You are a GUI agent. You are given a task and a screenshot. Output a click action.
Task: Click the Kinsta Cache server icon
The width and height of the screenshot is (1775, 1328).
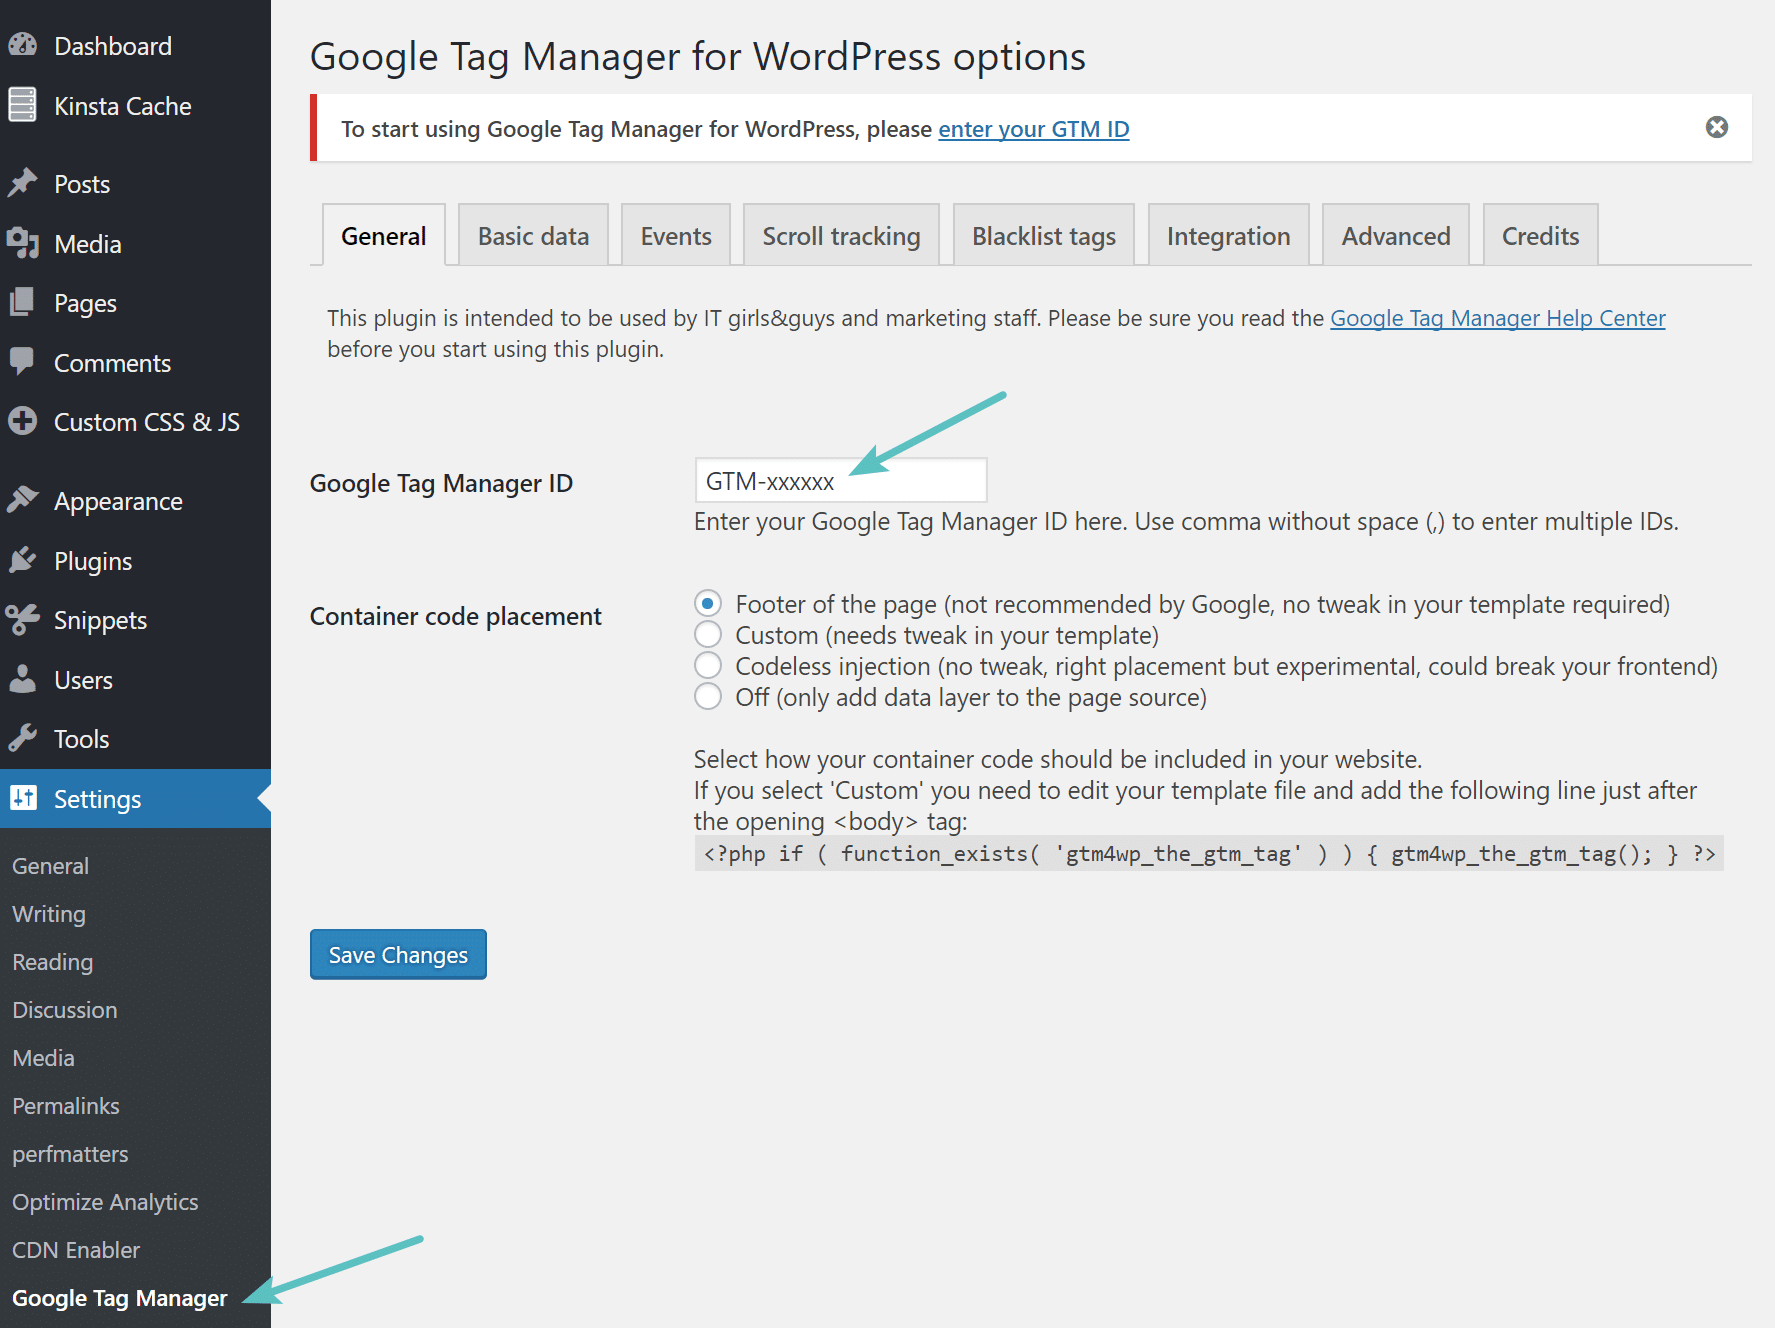pyautogui.click(x=22, y=104)
